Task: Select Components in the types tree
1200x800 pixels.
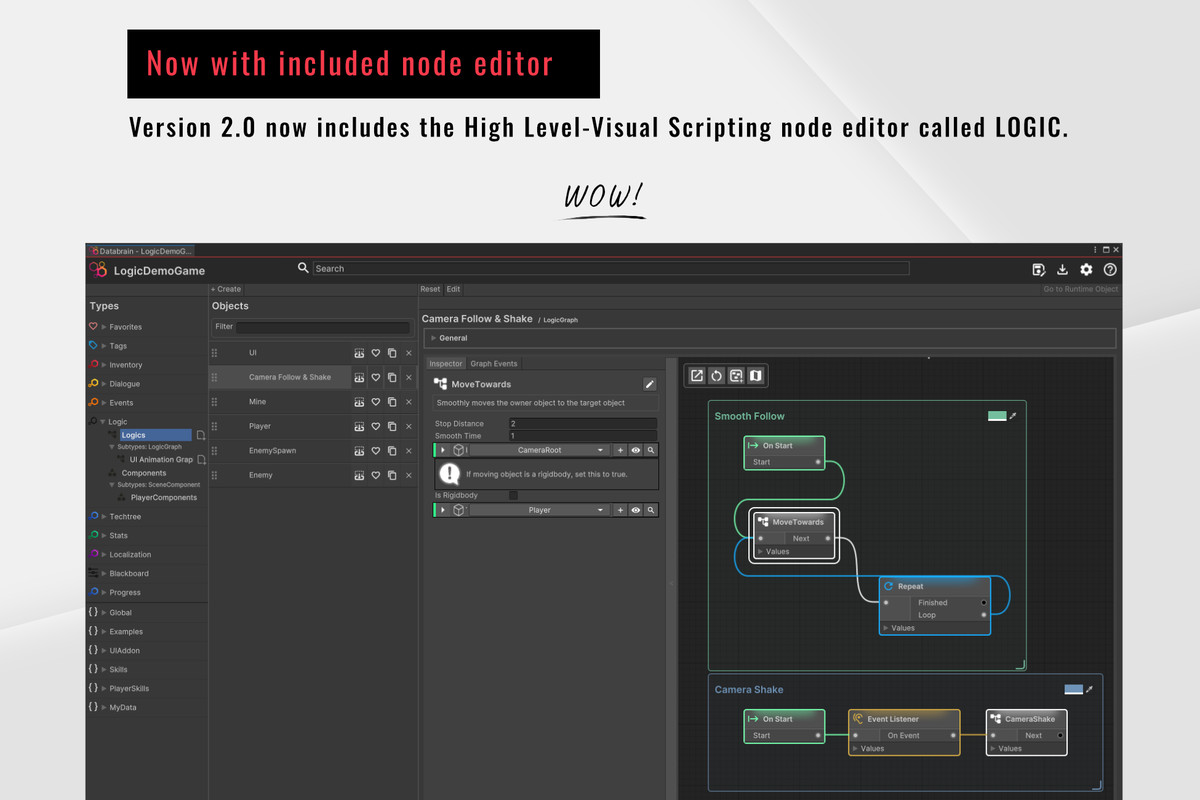Action: [x=144, y=473]
